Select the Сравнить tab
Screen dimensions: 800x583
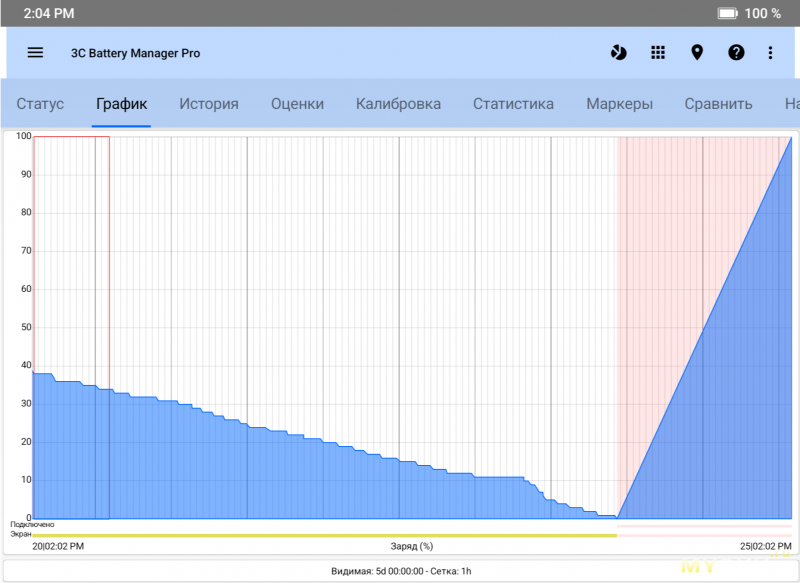coord(718,104)
